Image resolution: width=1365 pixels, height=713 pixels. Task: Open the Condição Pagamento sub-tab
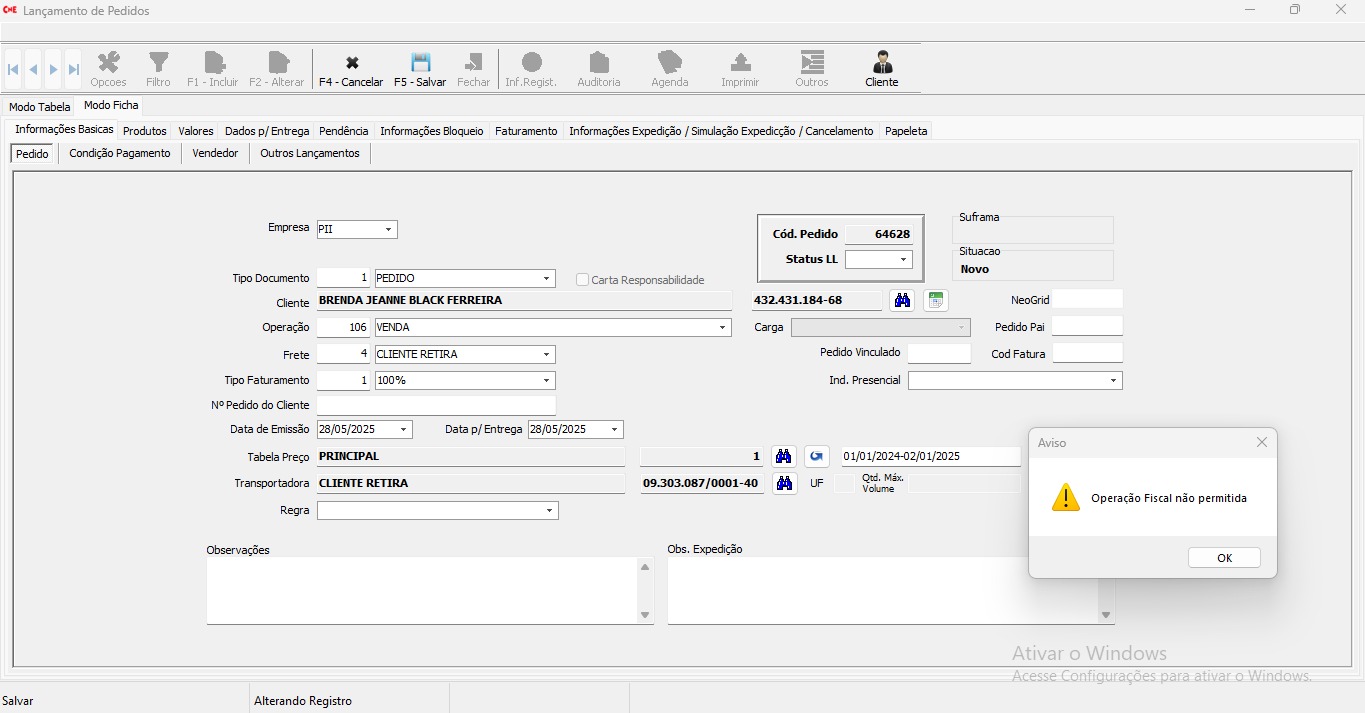[120, 153]
